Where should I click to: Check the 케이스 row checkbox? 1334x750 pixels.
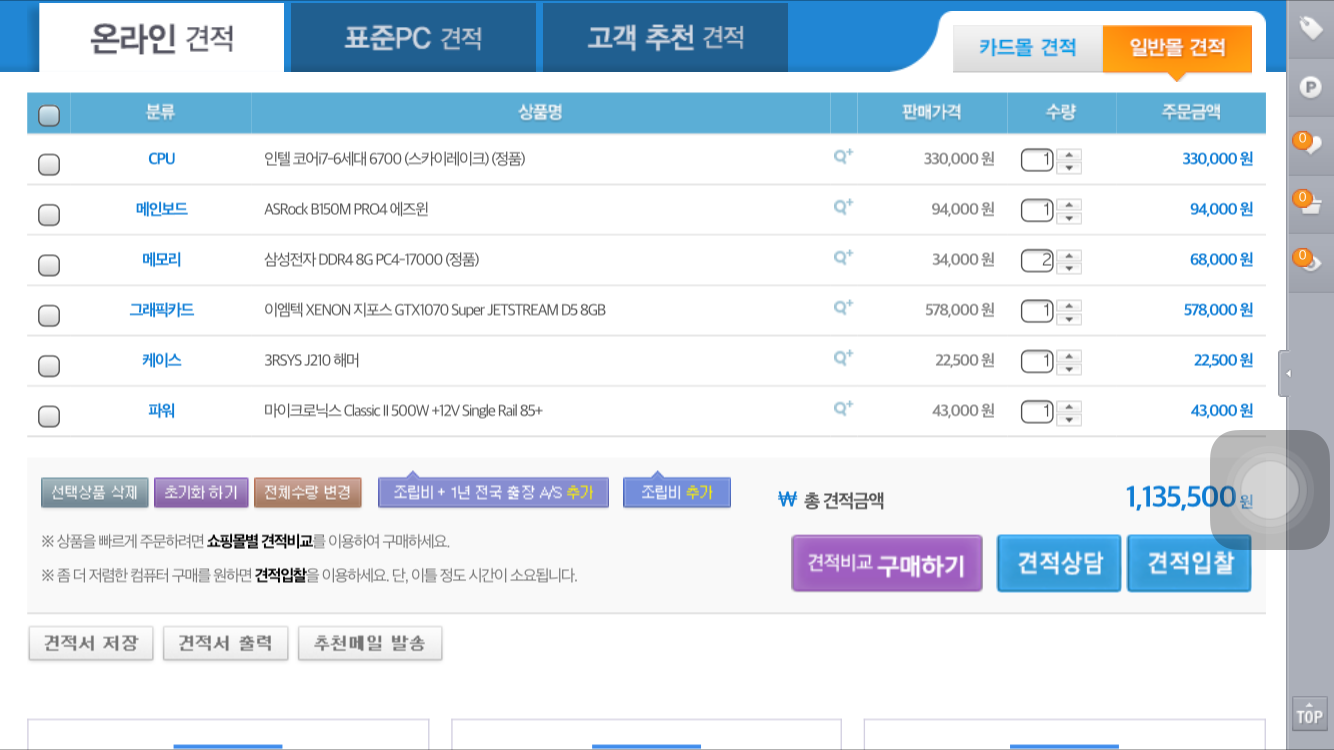(49, 366)
